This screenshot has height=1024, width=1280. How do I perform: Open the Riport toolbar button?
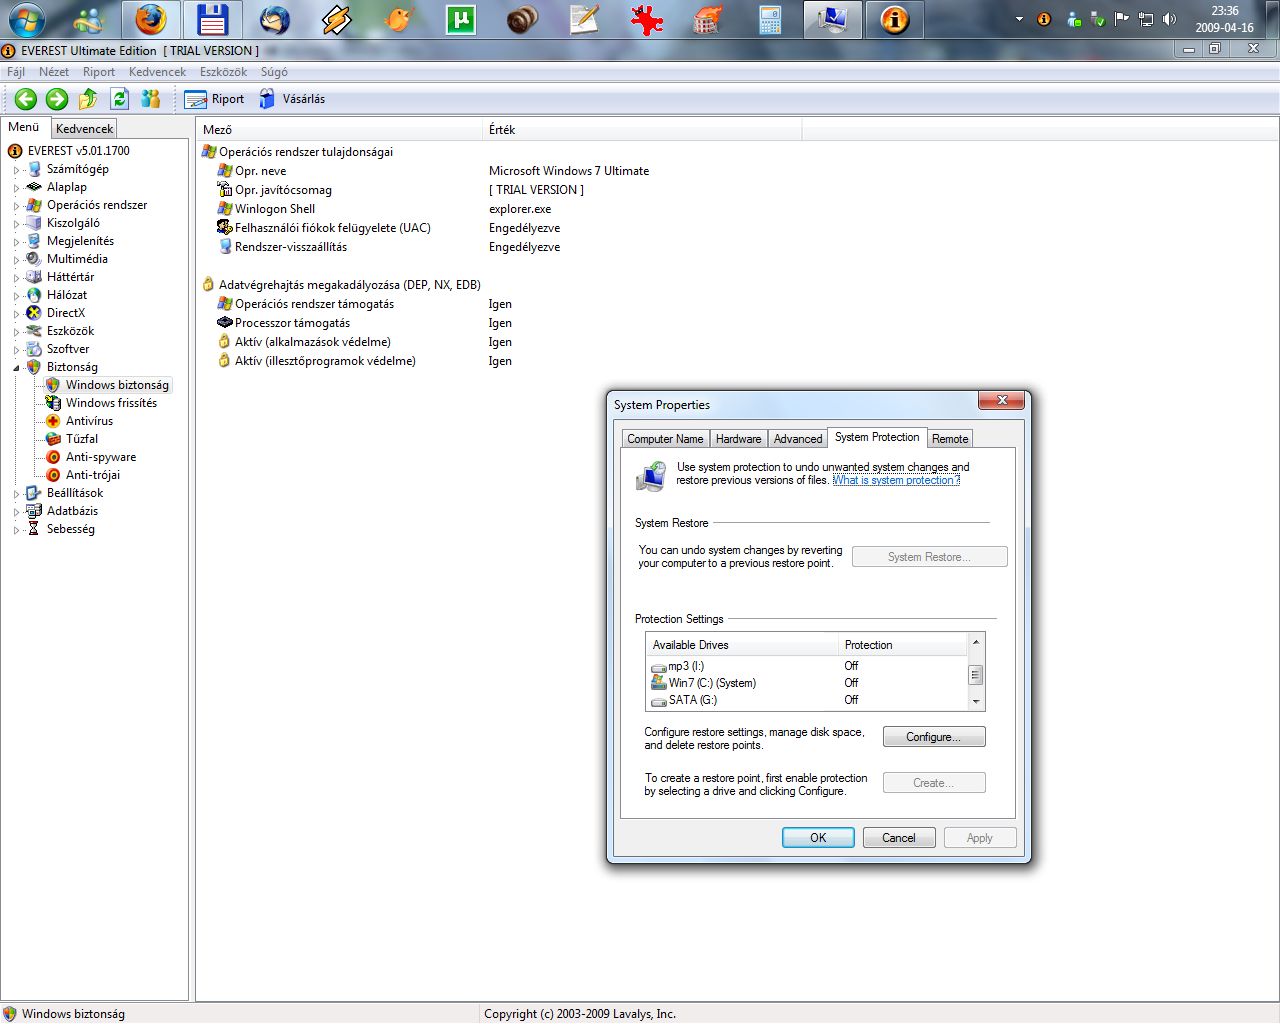point(214,99)
